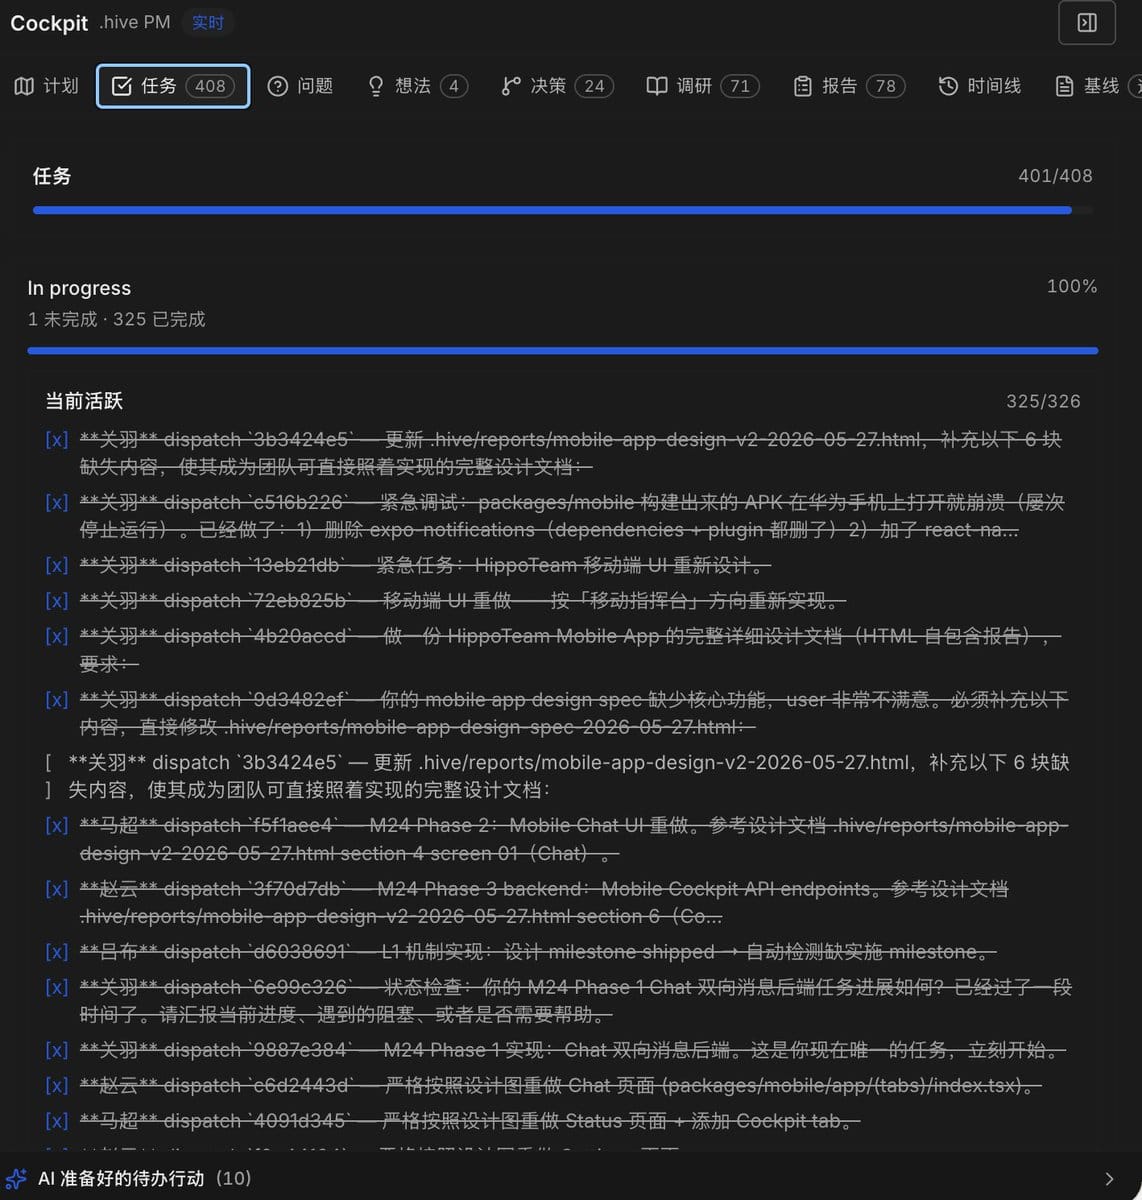Click the Cockpit title
The height and width of the screenshot is (1200, 1142).
[49, 23]
